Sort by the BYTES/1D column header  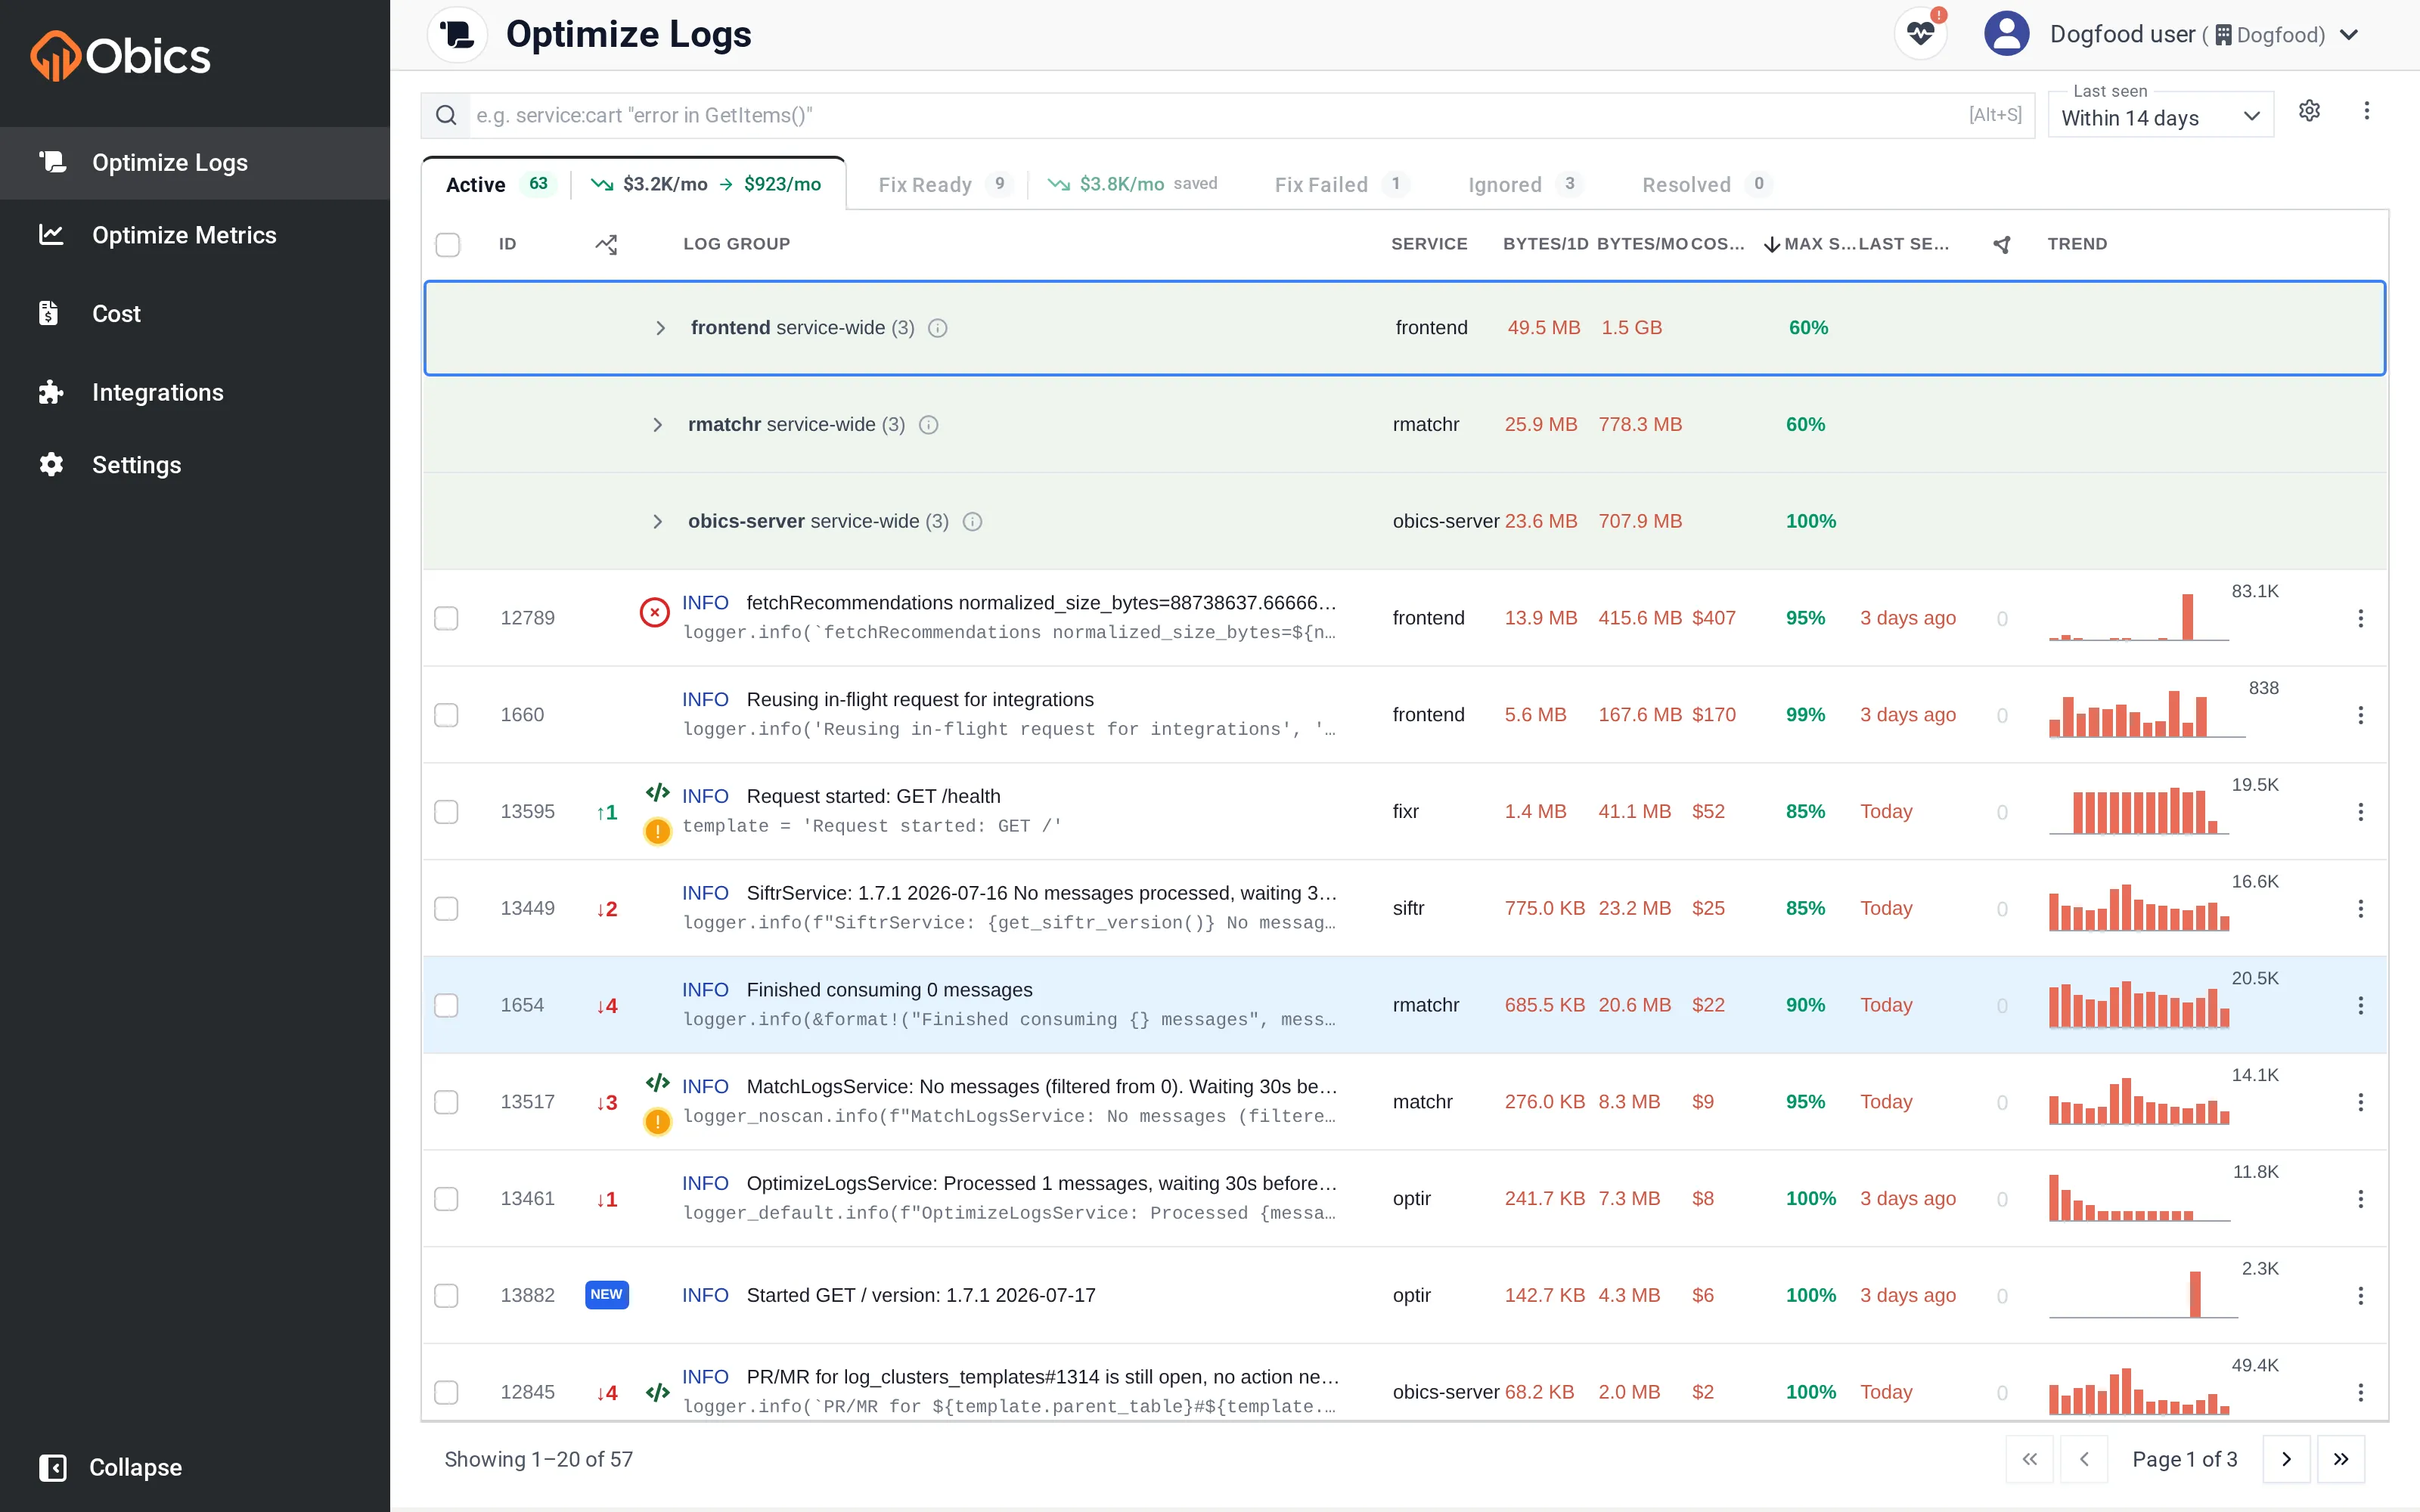[1545, 244]
